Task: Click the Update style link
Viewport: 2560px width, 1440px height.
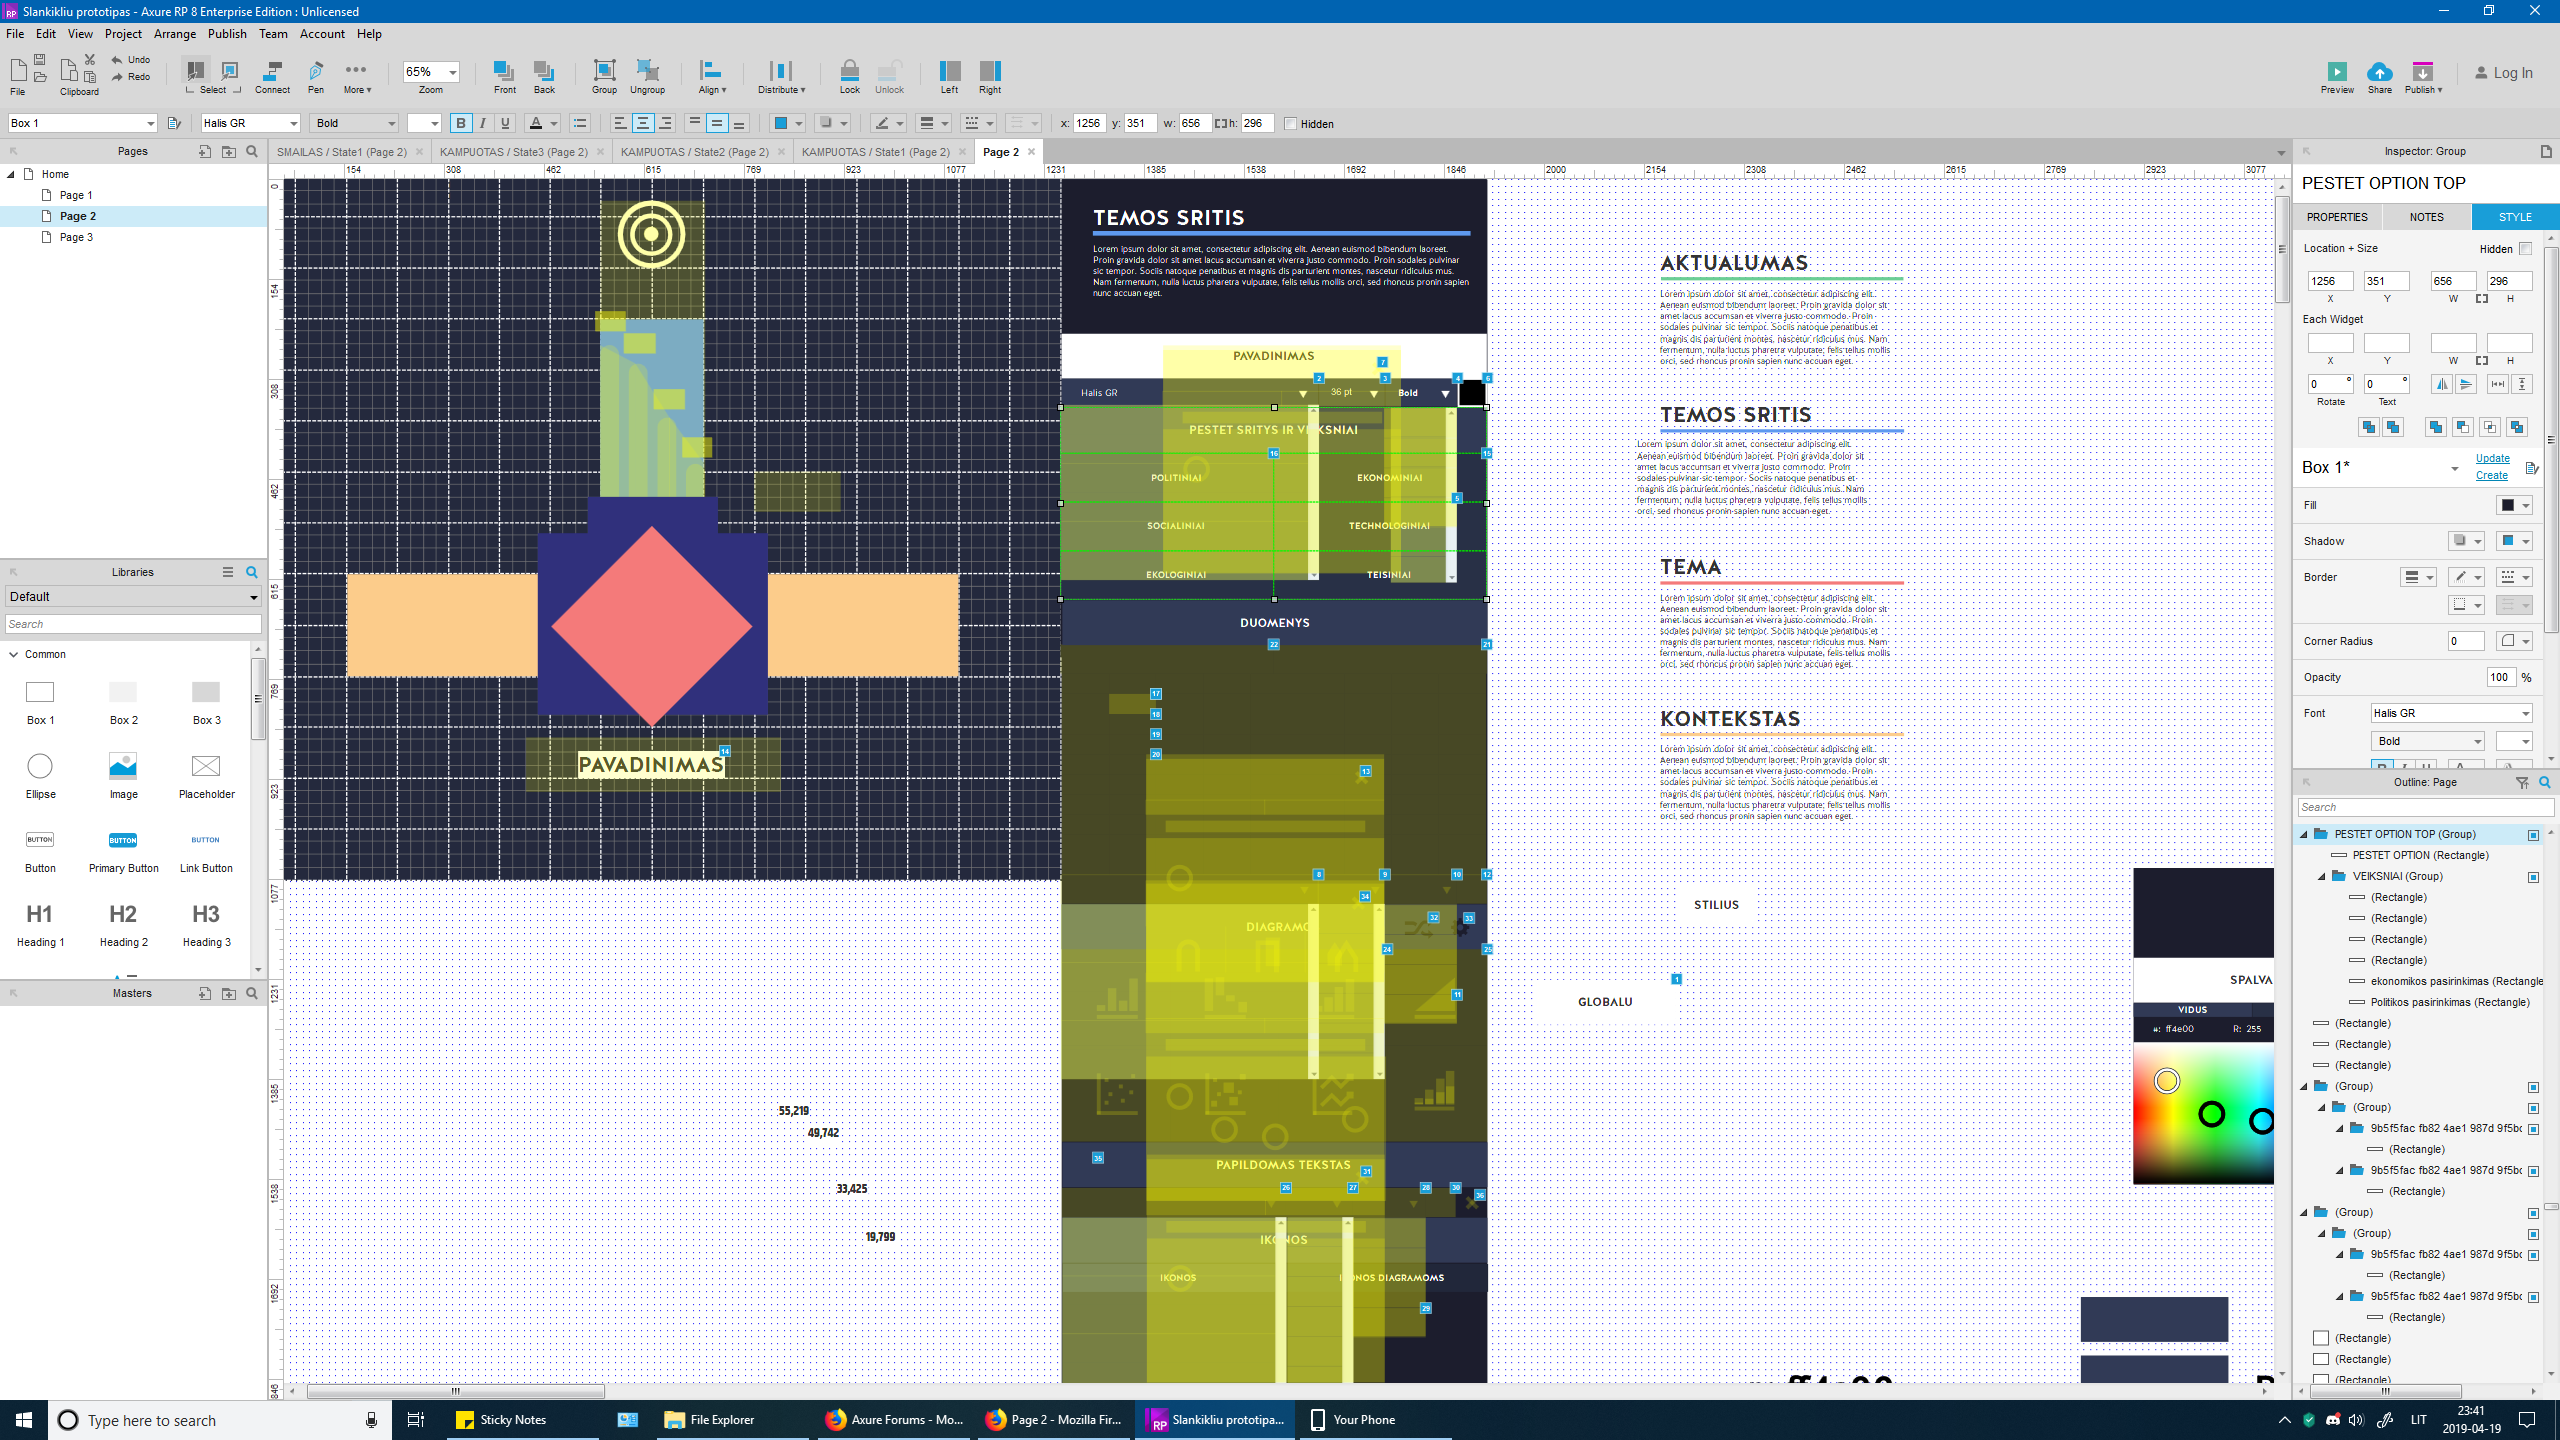Action: pyautogui.click(x=2492, y=458)
